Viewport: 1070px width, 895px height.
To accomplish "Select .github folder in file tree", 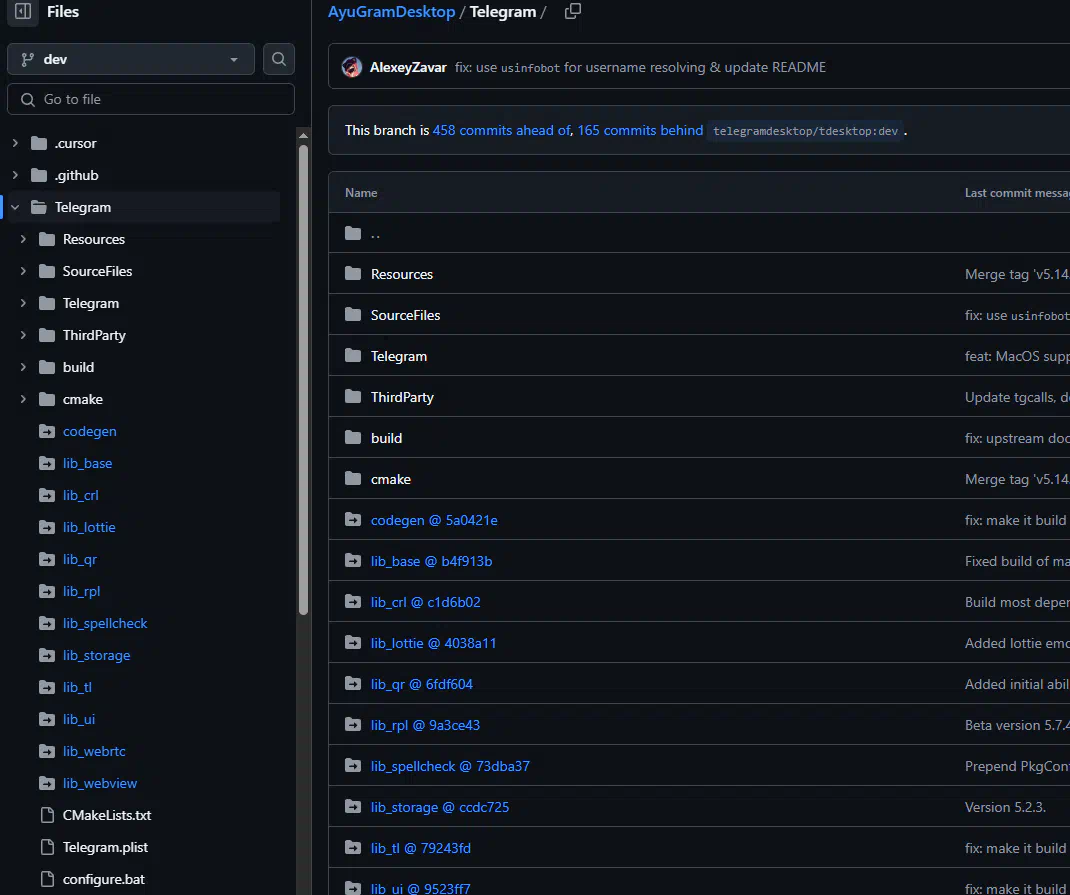I will (76, 175).
